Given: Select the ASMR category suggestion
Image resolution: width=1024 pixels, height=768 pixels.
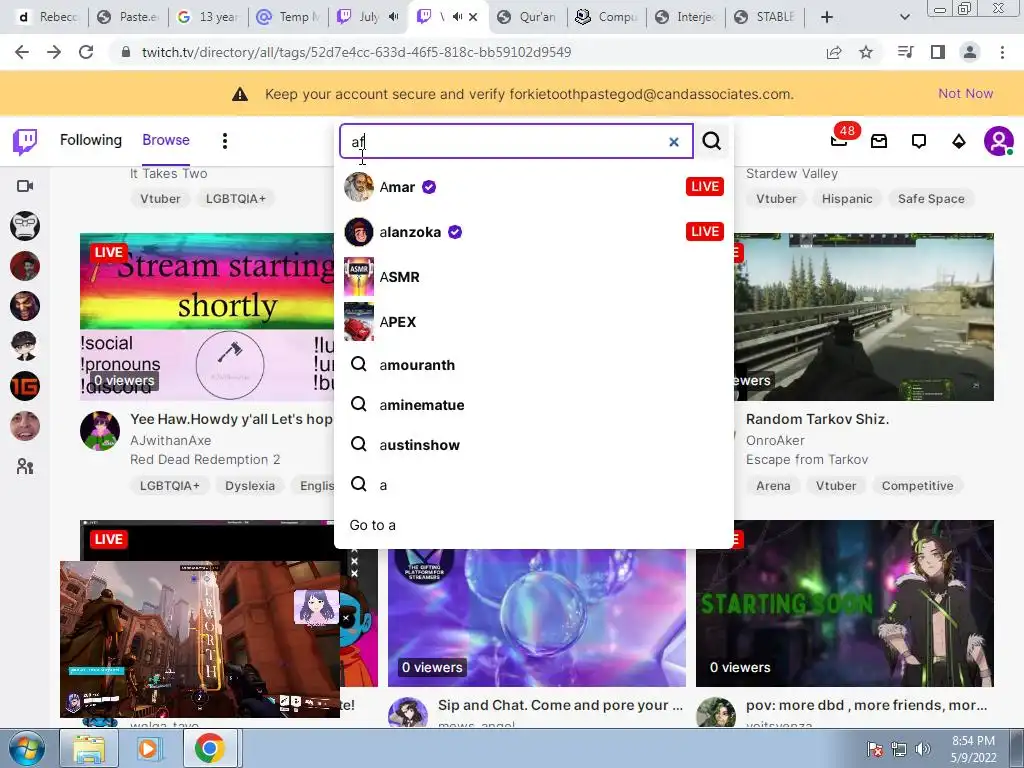Looking at the screenshot, I should click(534, 277).
